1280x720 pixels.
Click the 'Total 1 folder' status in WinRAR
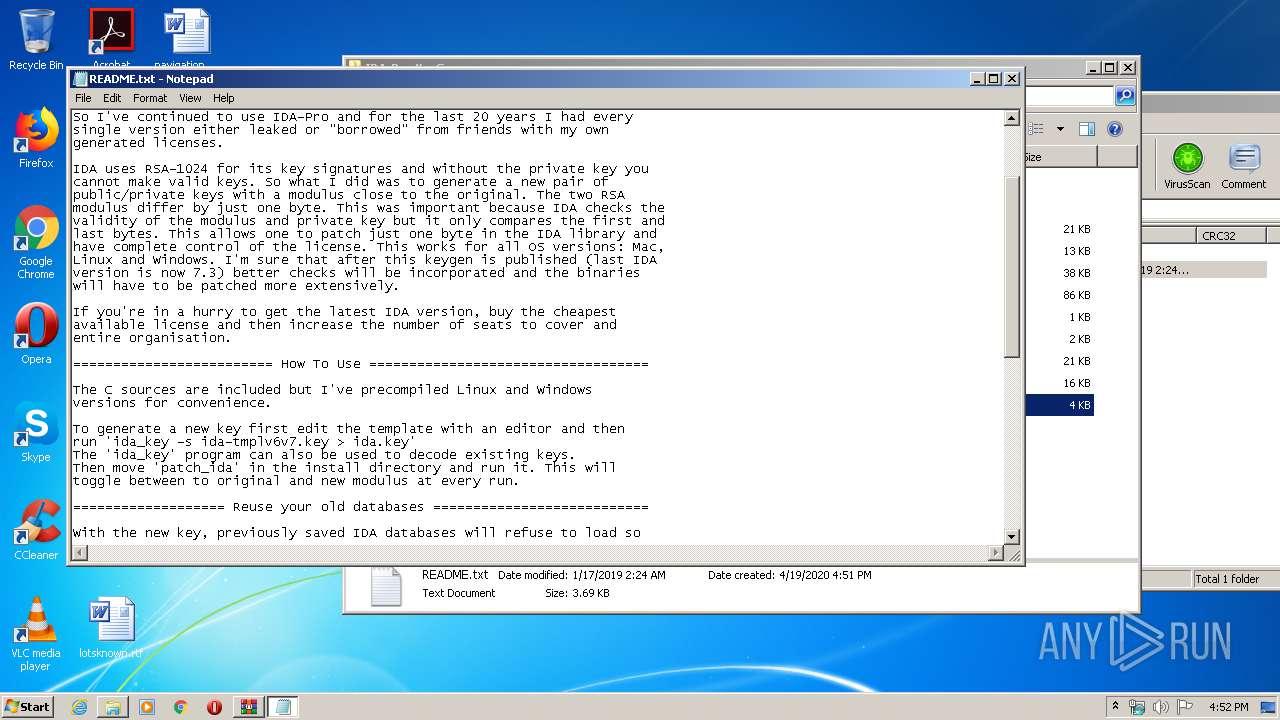click(1227, 579)
